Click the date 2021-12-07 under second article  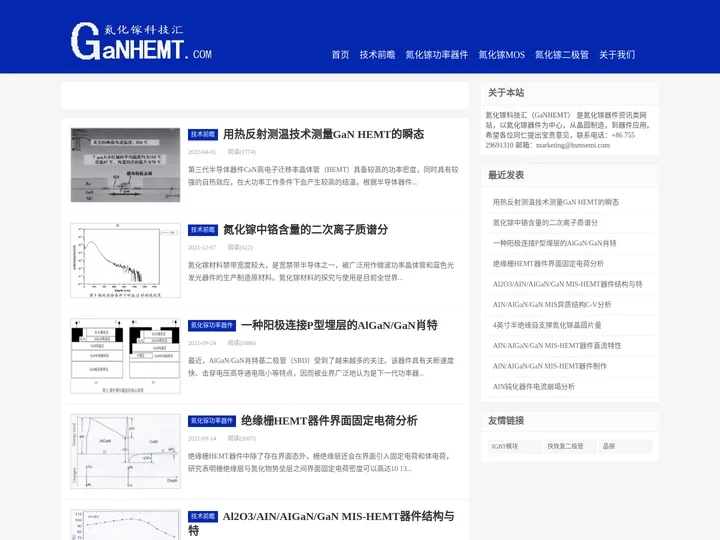tap(202, 248)
